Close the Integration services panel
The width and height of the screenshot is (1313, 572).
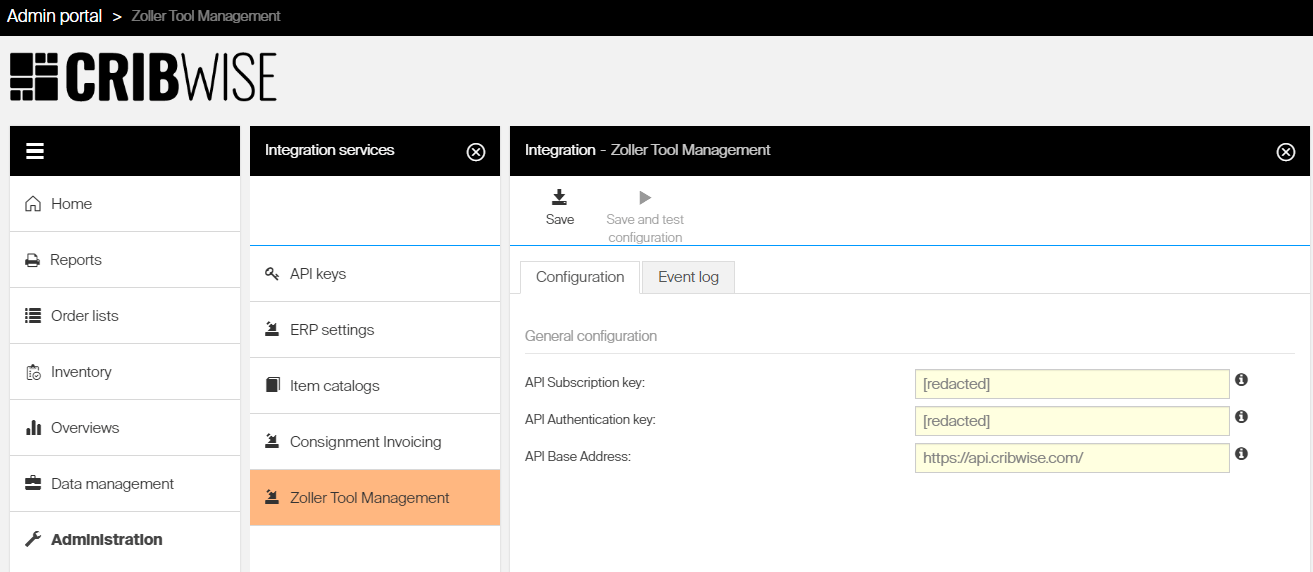[476, 152]
